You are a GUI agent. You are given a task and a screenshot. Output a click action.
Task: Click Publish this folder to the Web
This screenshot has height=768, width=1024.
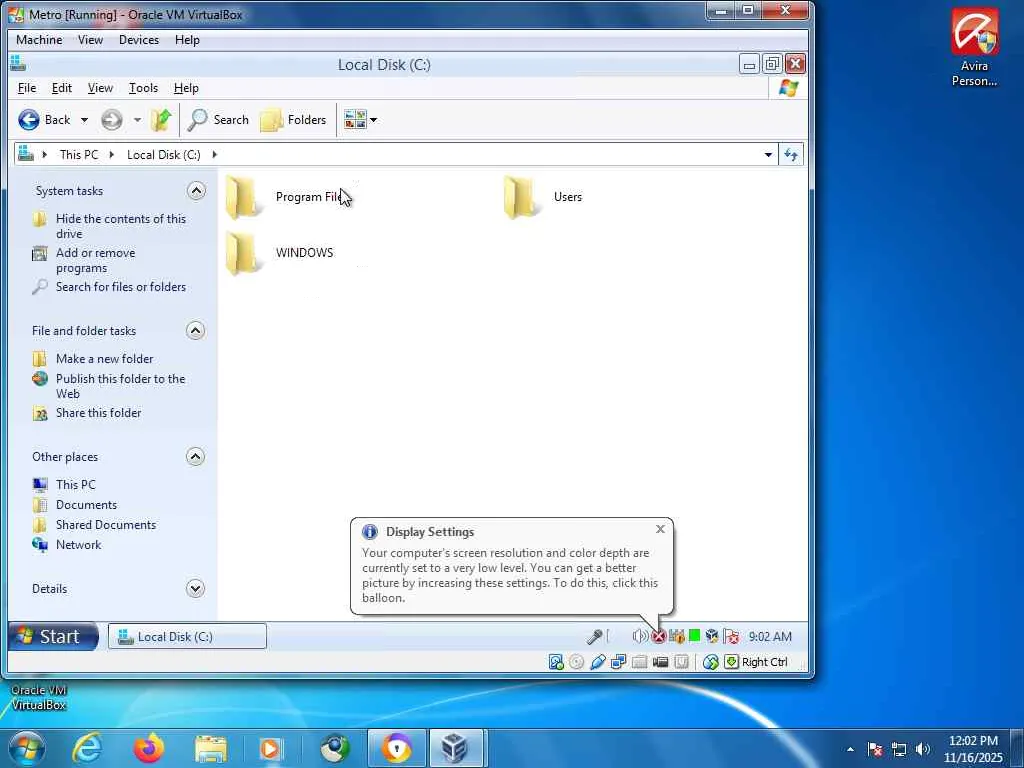click(121, 386)
